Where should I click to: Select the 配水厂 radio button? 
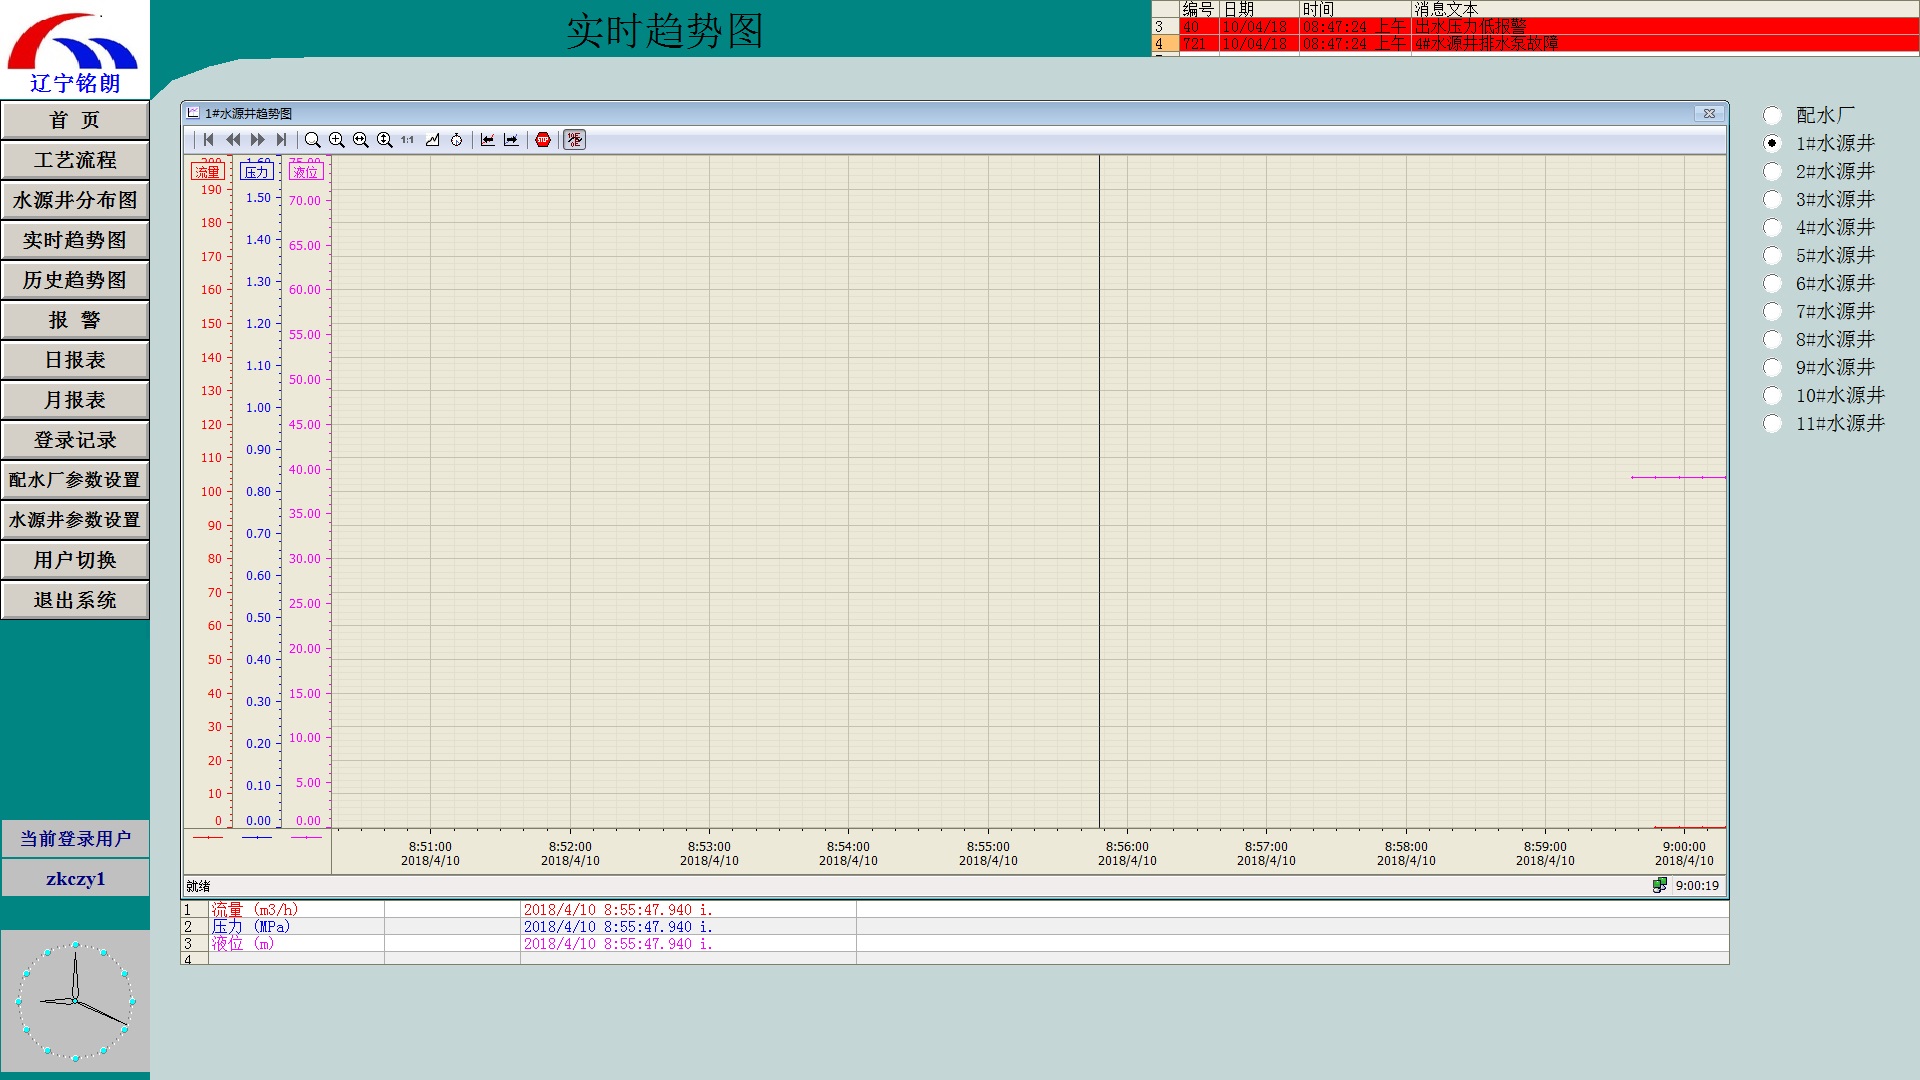pyautogui.click(x=1772, y=116)
